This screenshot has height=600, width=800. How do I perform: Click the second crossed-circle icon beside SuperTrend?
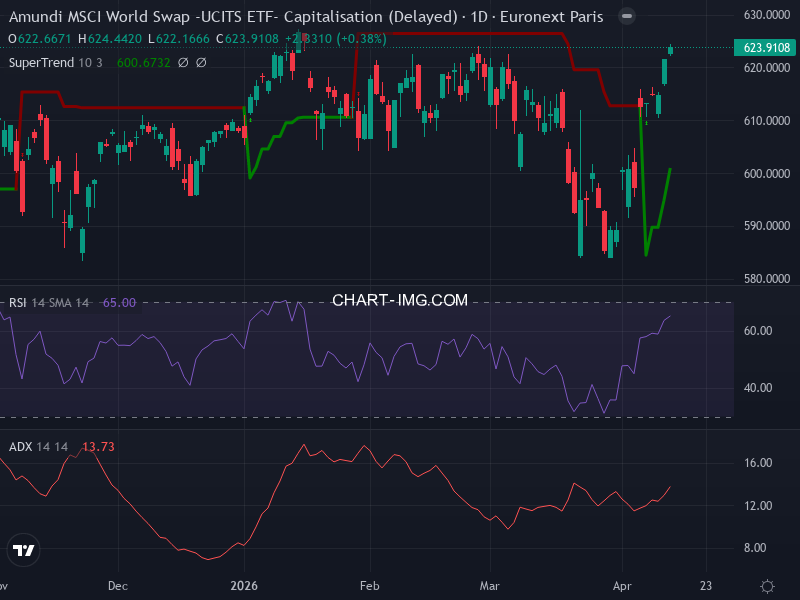tap(200, 63)
